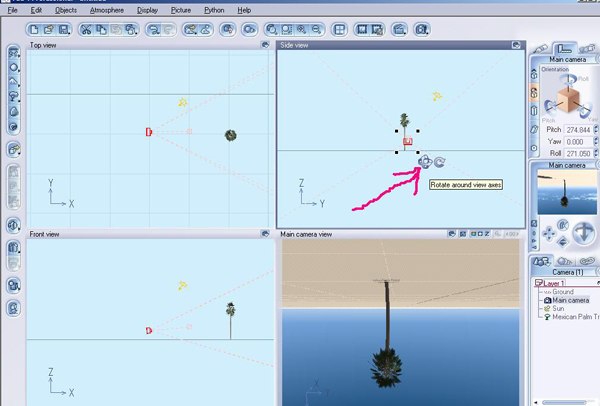The height and width of the screenshot is (406, 600).
Task: Open the Edit menu
Action: (36, 10)
